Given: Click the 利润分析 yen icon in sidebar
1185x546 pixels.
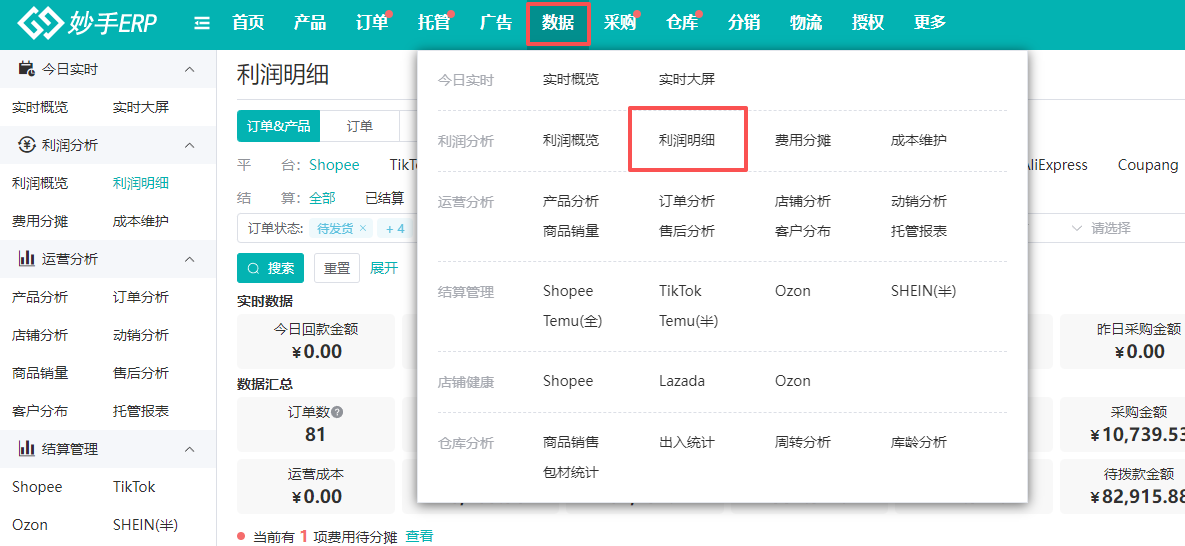Looking at the screenshot, I should point(26,145).
